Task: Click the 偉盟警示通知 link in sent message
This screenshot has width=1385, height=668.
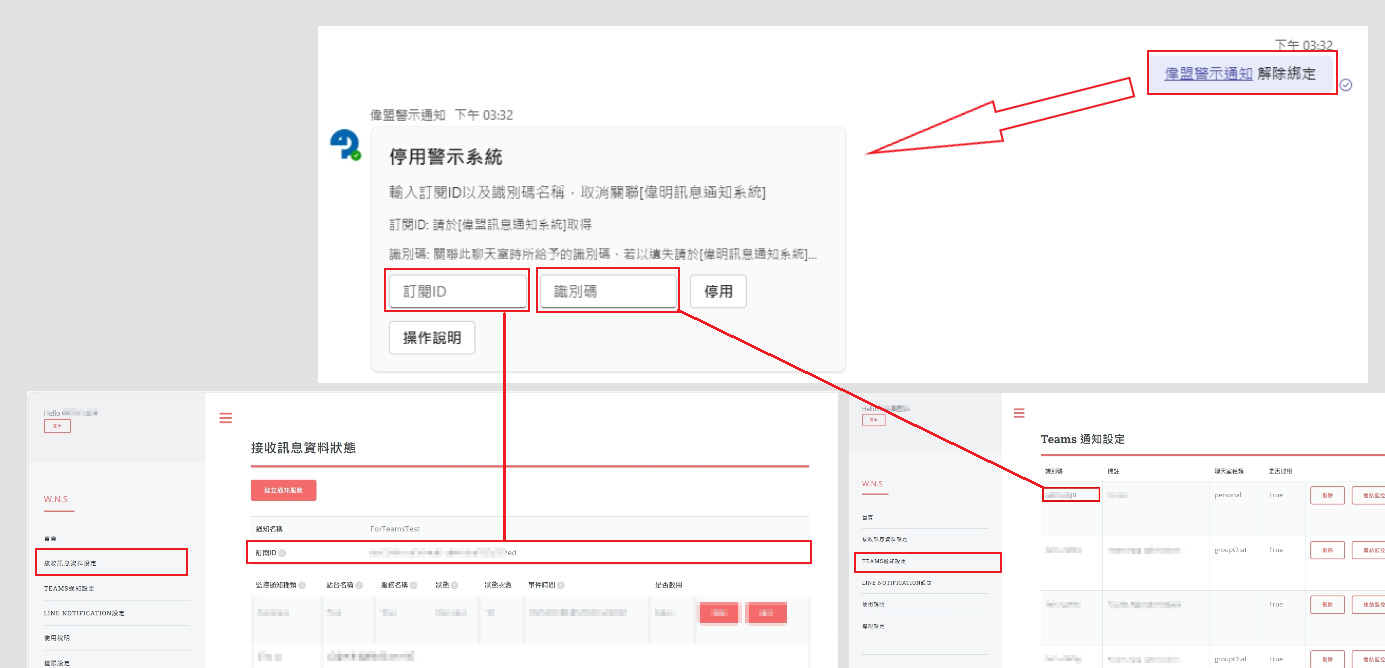Action: point(1208,74)
